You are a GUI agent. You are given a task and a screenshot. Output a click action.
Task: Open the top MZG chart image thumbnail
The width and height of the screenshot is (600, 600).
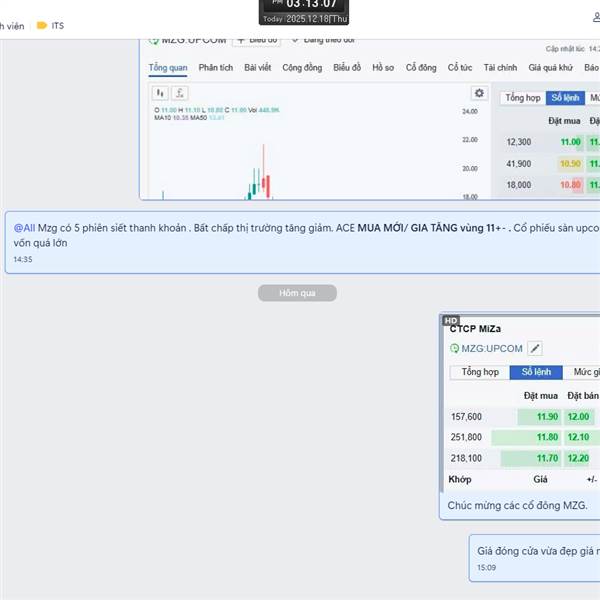click(370, 119)
